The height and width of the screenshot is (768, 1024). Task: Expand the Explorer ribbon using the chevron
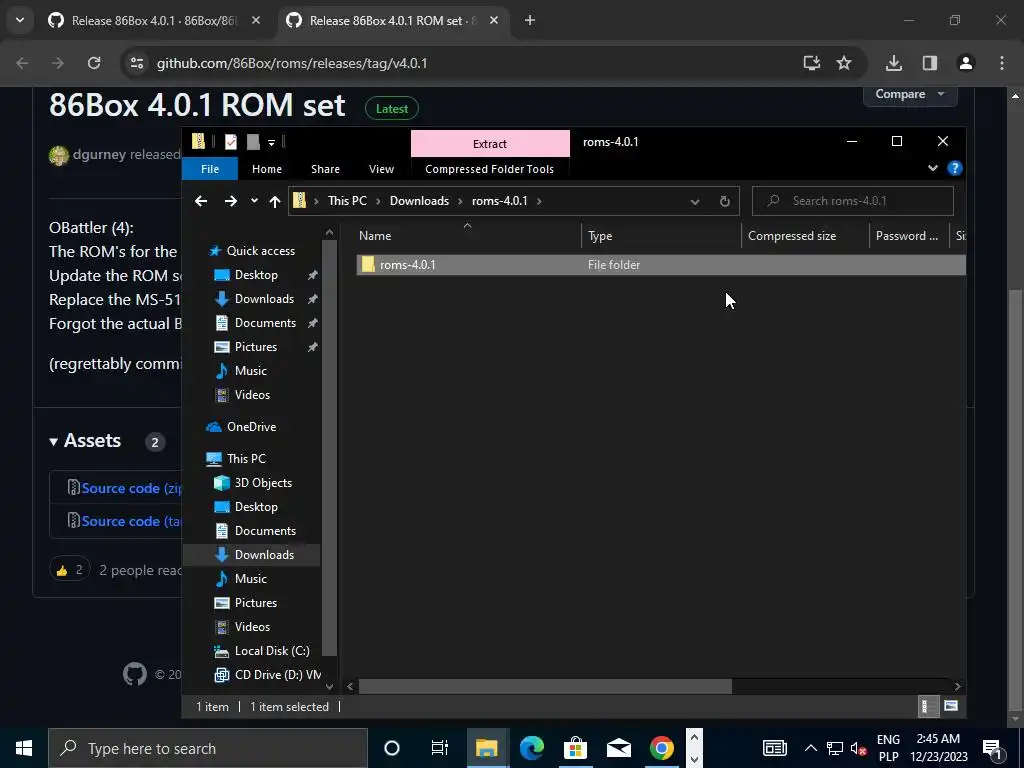click(933, 168)
